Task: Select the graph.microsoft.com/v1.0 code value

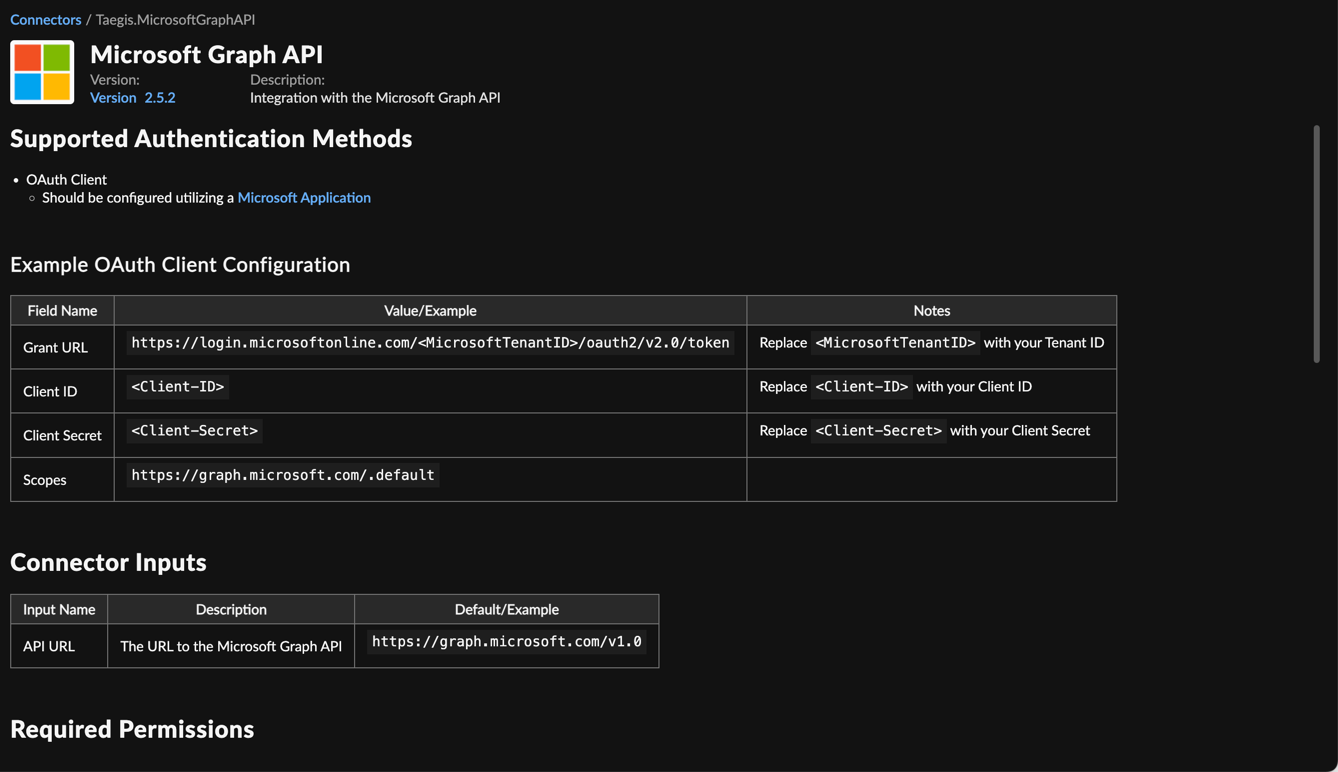Action: [x=507, y=641]
